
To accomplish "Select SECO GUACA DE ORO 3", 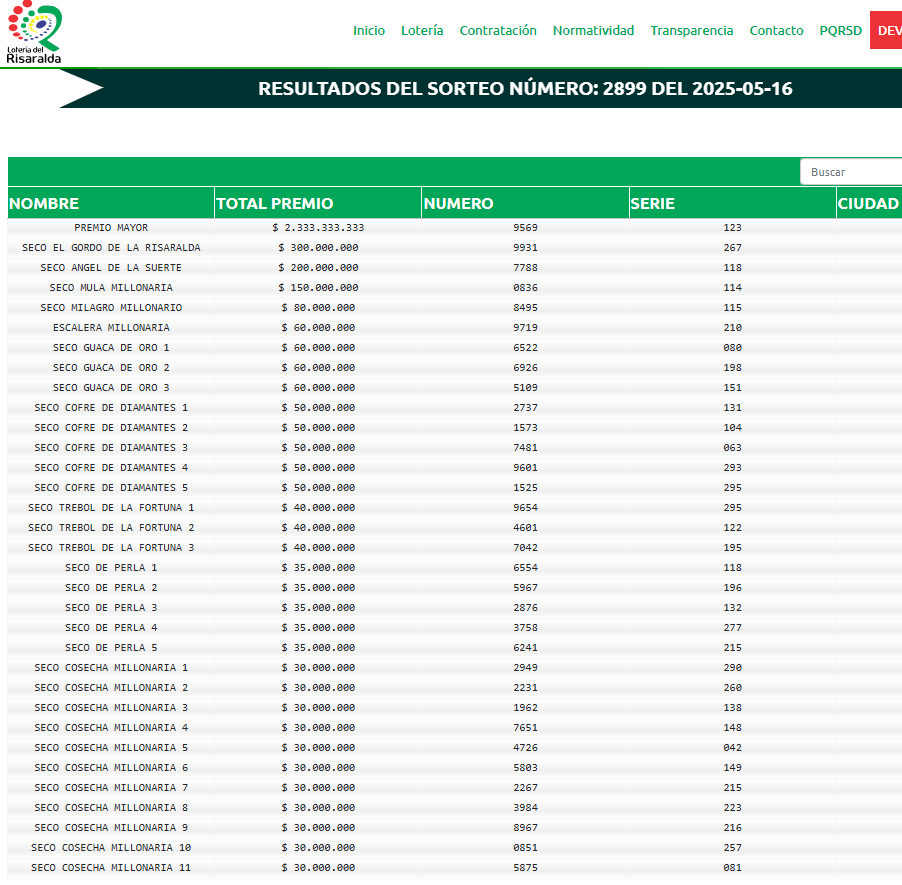I will [111, 388].
